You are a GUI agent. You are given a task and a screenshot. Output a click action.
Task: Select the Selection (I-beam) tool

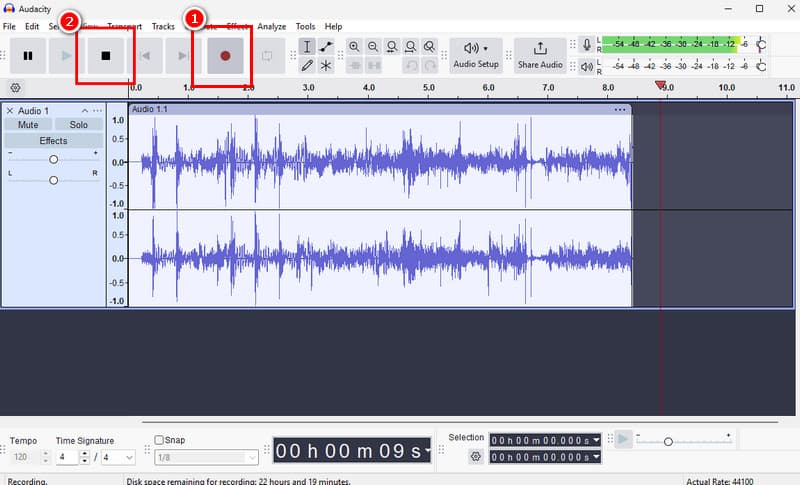click(307, 47)
